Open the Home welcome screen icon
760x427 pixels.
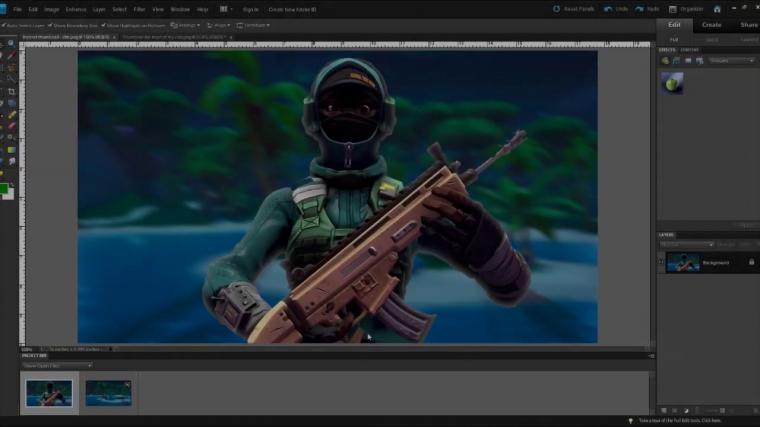(717, 9)
